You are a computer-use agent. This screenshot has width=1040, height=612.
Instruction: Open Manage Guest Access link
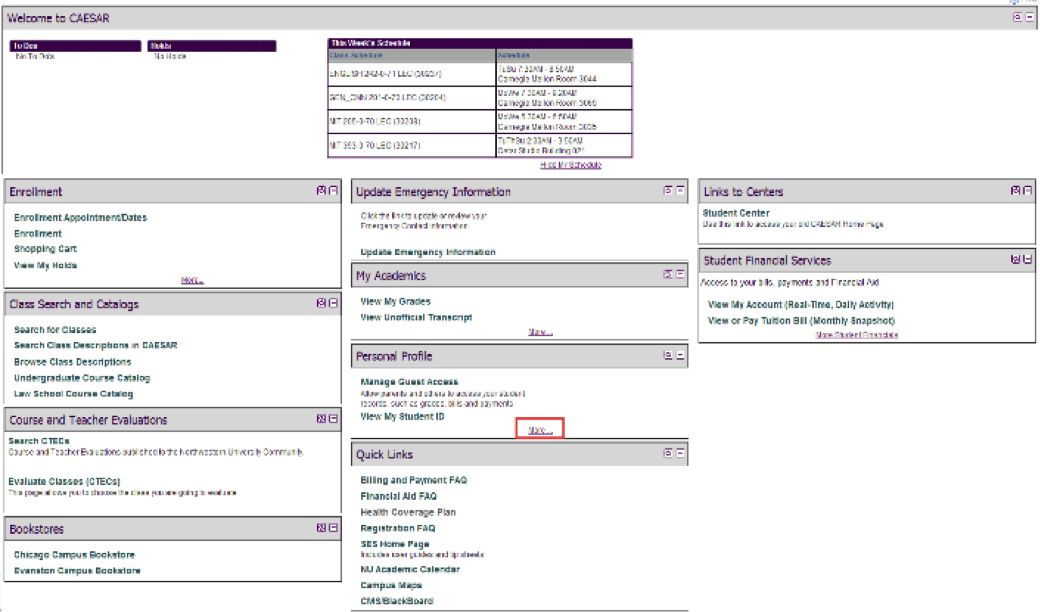[409, 382]
